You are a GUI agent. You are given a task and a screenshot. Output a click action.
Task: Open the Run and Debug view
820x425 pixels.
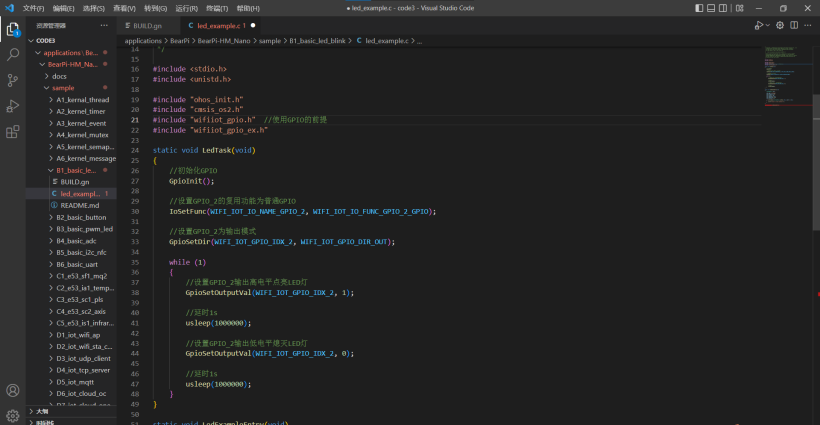13,106
